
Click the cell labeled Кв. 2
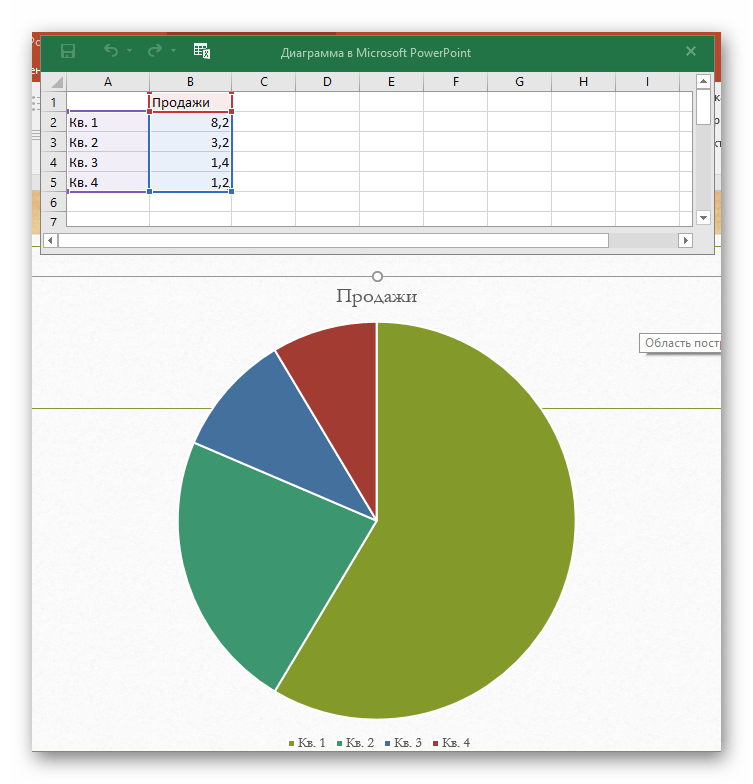(108, 142)
